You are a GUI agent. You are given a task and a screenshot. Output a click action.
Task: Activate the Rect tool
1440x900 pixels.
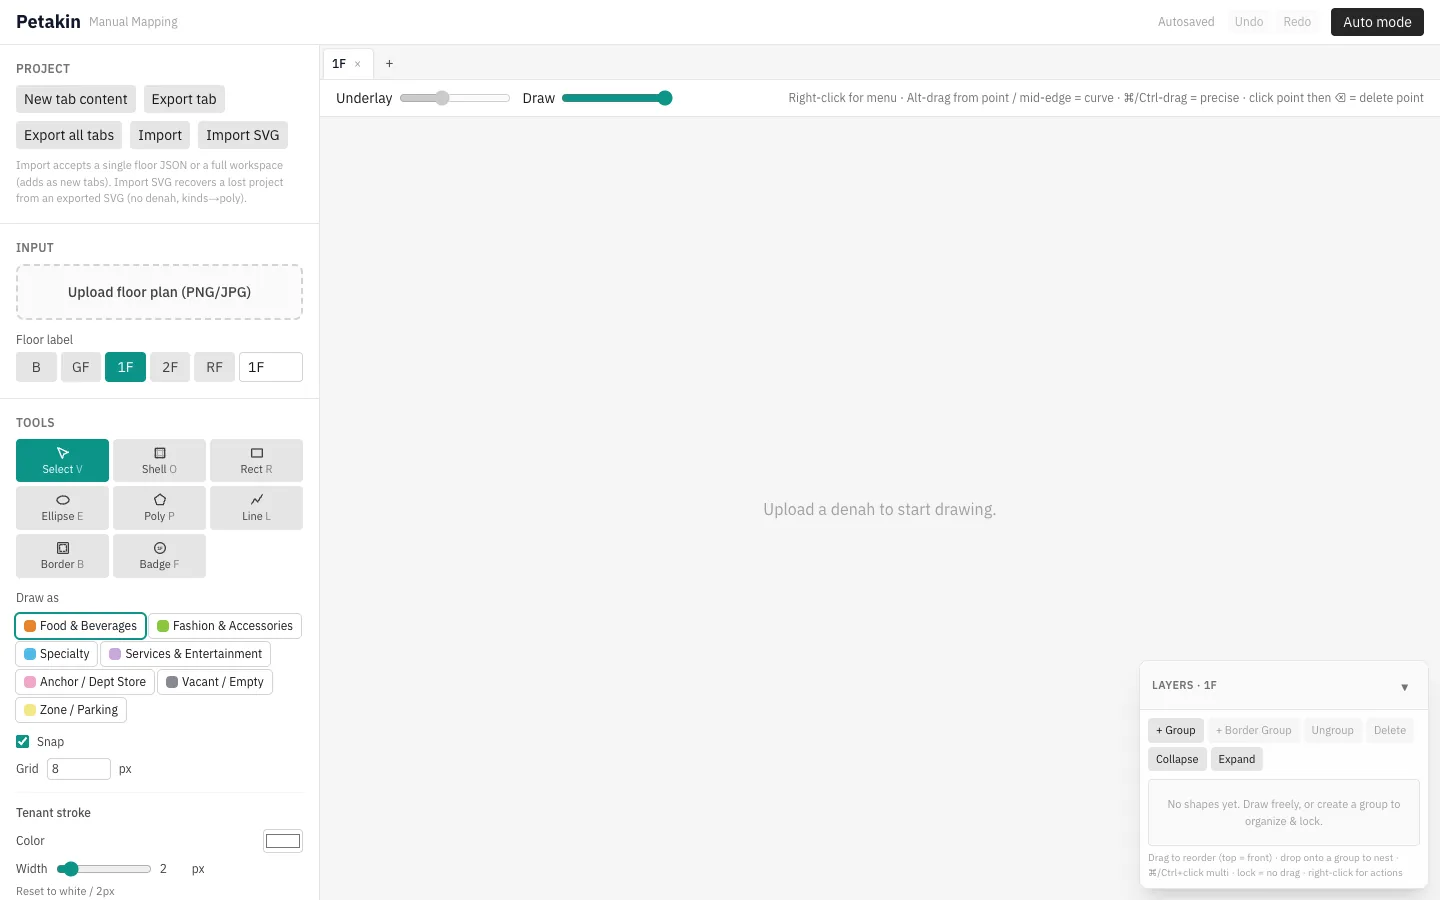256,460
